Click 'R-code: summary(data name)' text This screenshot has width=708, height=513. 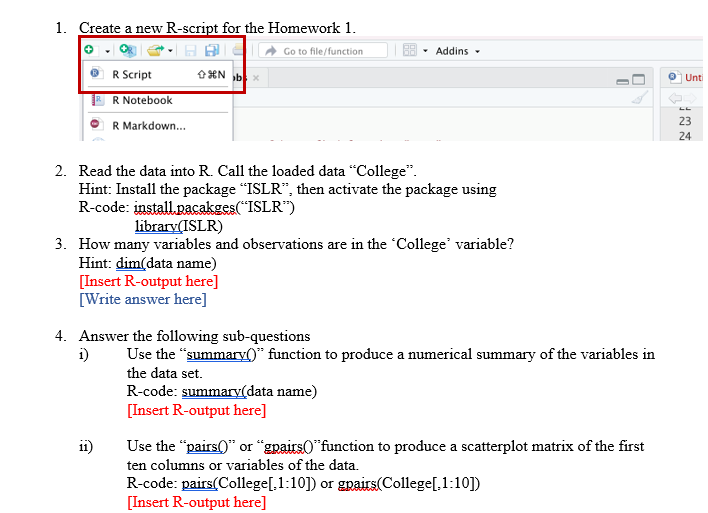point(222,391)
